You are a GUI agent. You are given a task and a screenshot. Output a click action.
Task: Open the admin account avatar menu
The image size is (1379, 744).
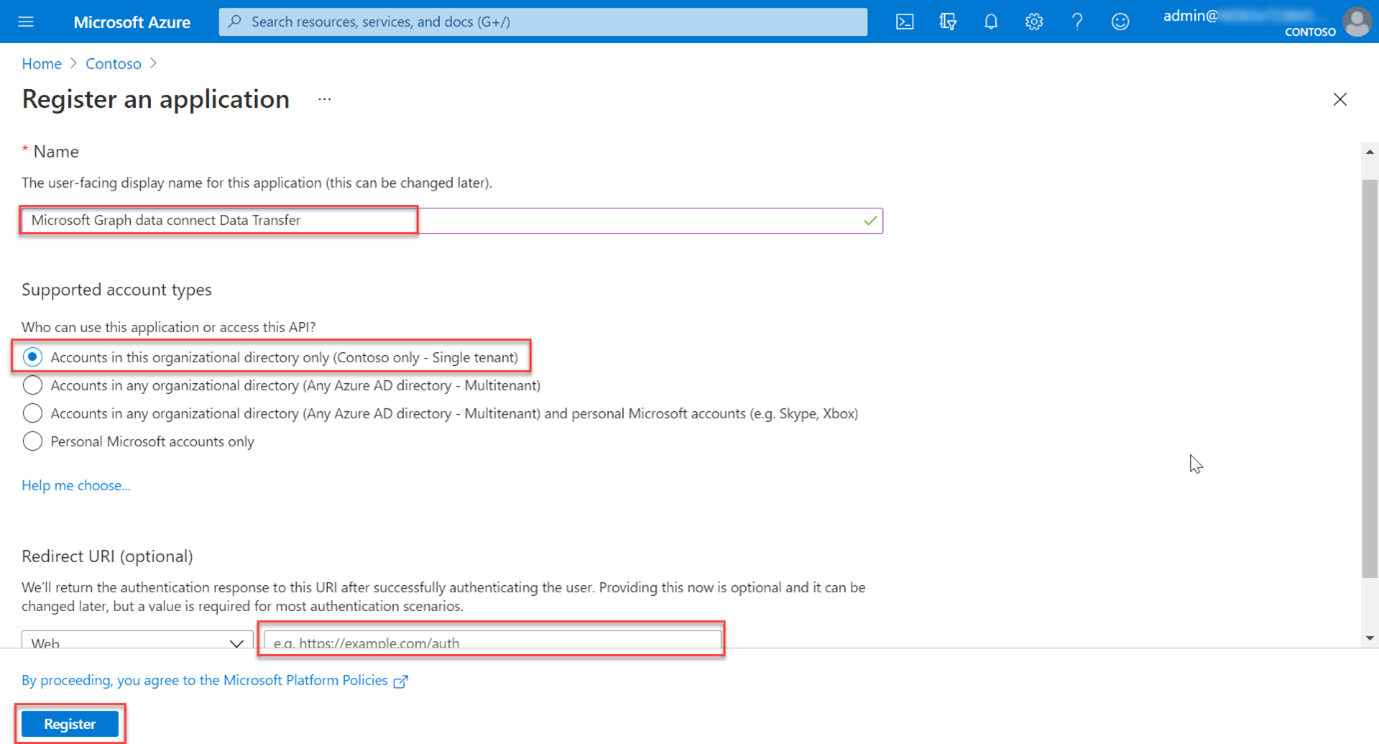tap(1357, 21)
